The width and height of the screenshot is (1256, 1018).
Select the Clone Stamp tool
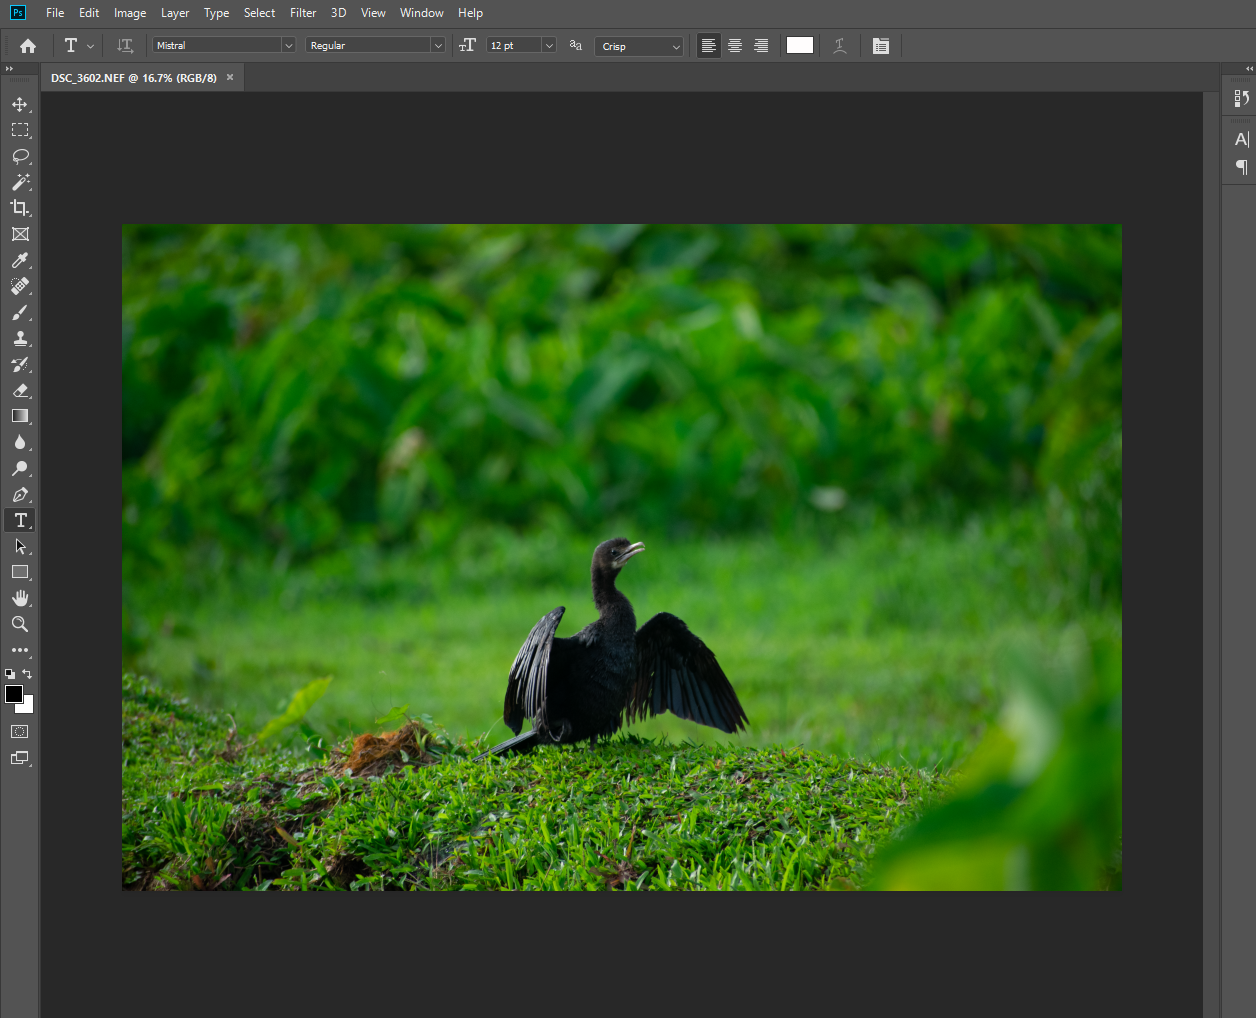point(20,338)
